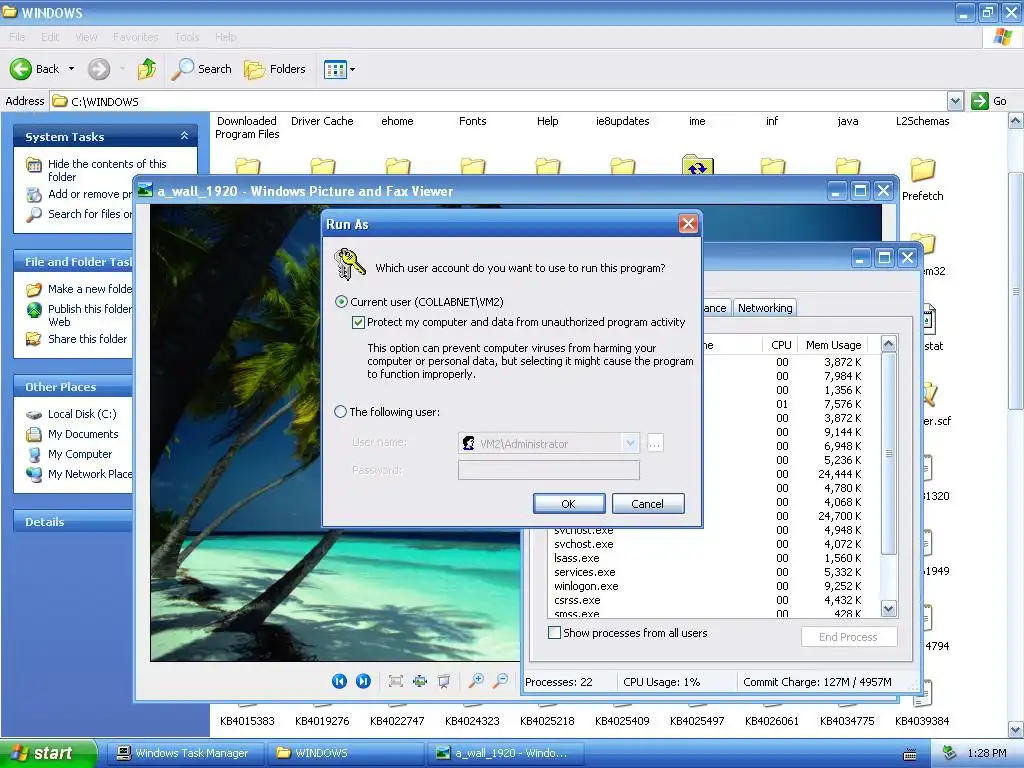The image size is (1024, 768).
Task: Click Hide the contents of this folder
Action: 107,170
